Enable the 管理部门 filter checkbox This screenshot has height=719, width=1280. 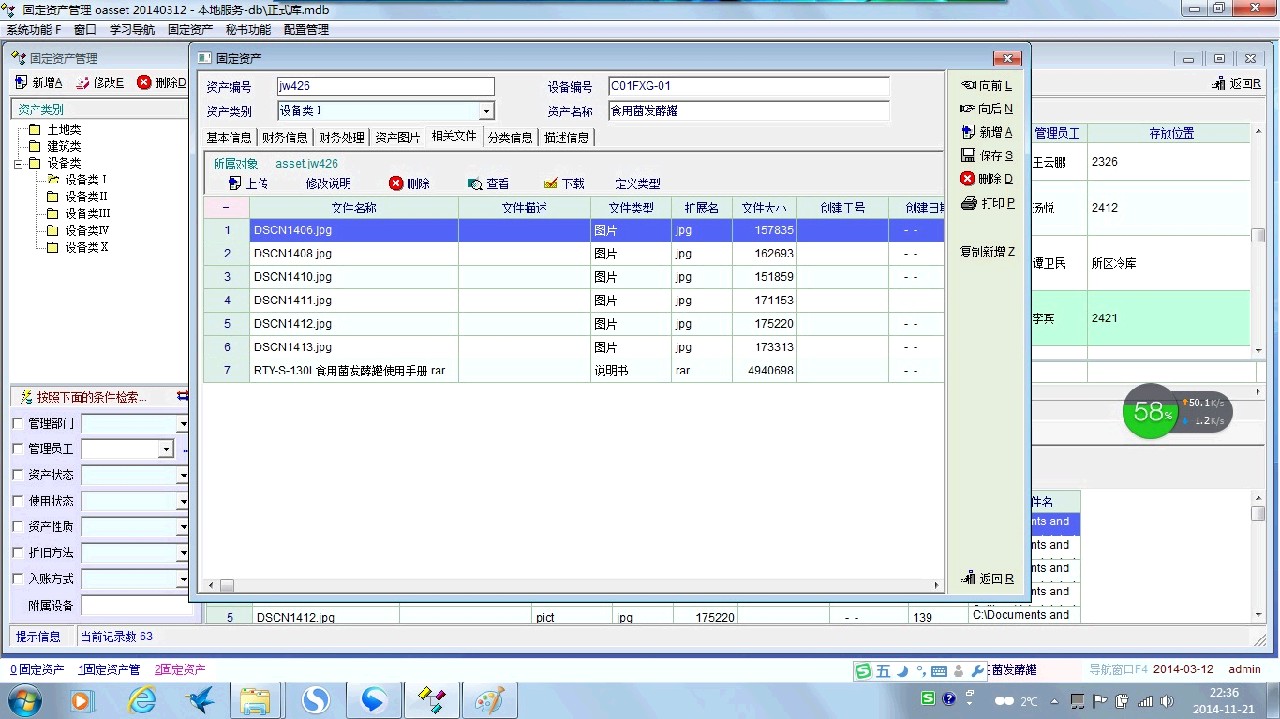click(x=17, y=424)
